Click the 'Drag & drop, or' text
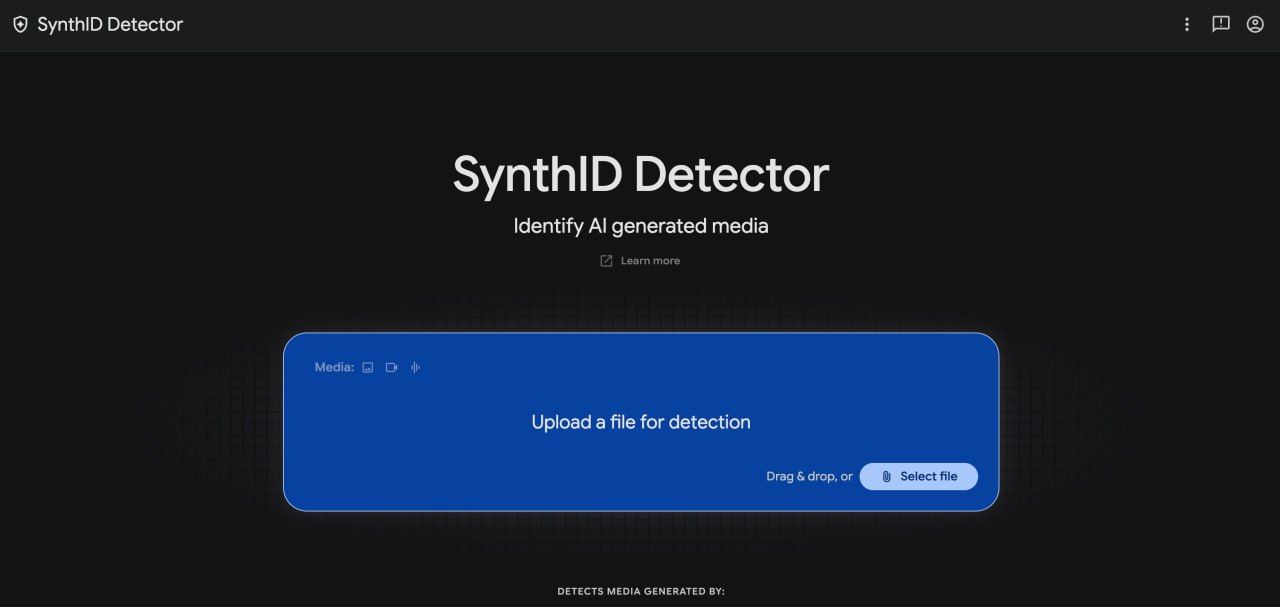 pos(809,477)
